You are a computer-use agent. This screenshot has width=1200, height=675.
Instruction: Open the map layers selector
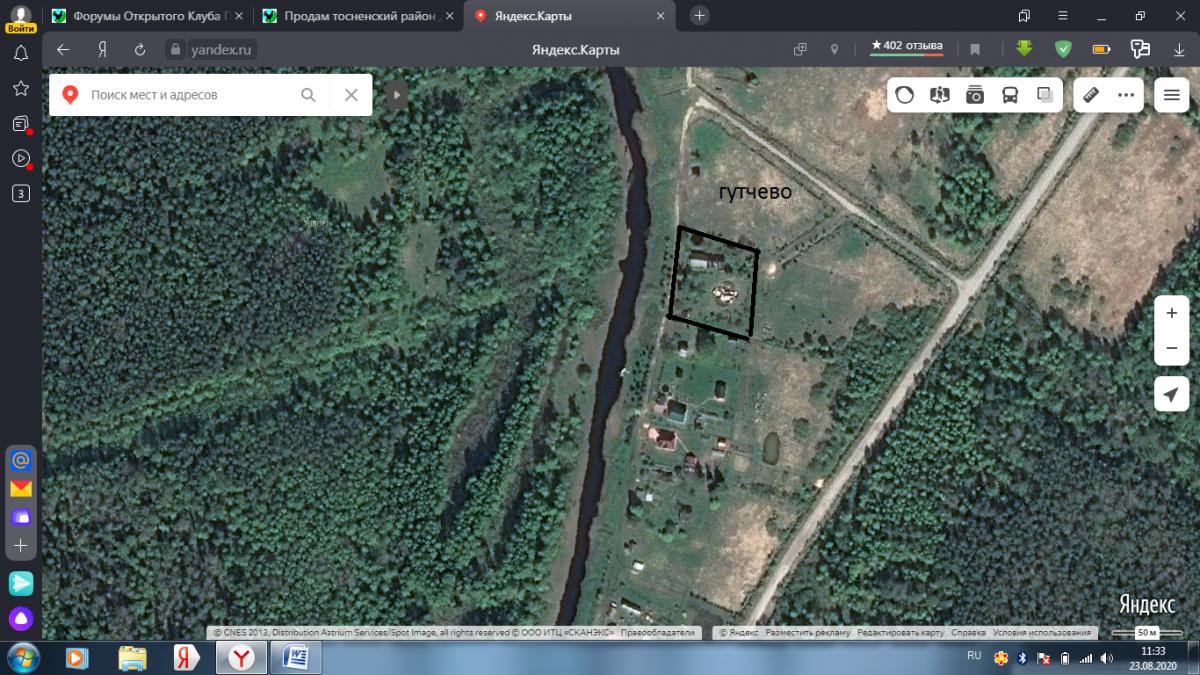coord(1045,95)
